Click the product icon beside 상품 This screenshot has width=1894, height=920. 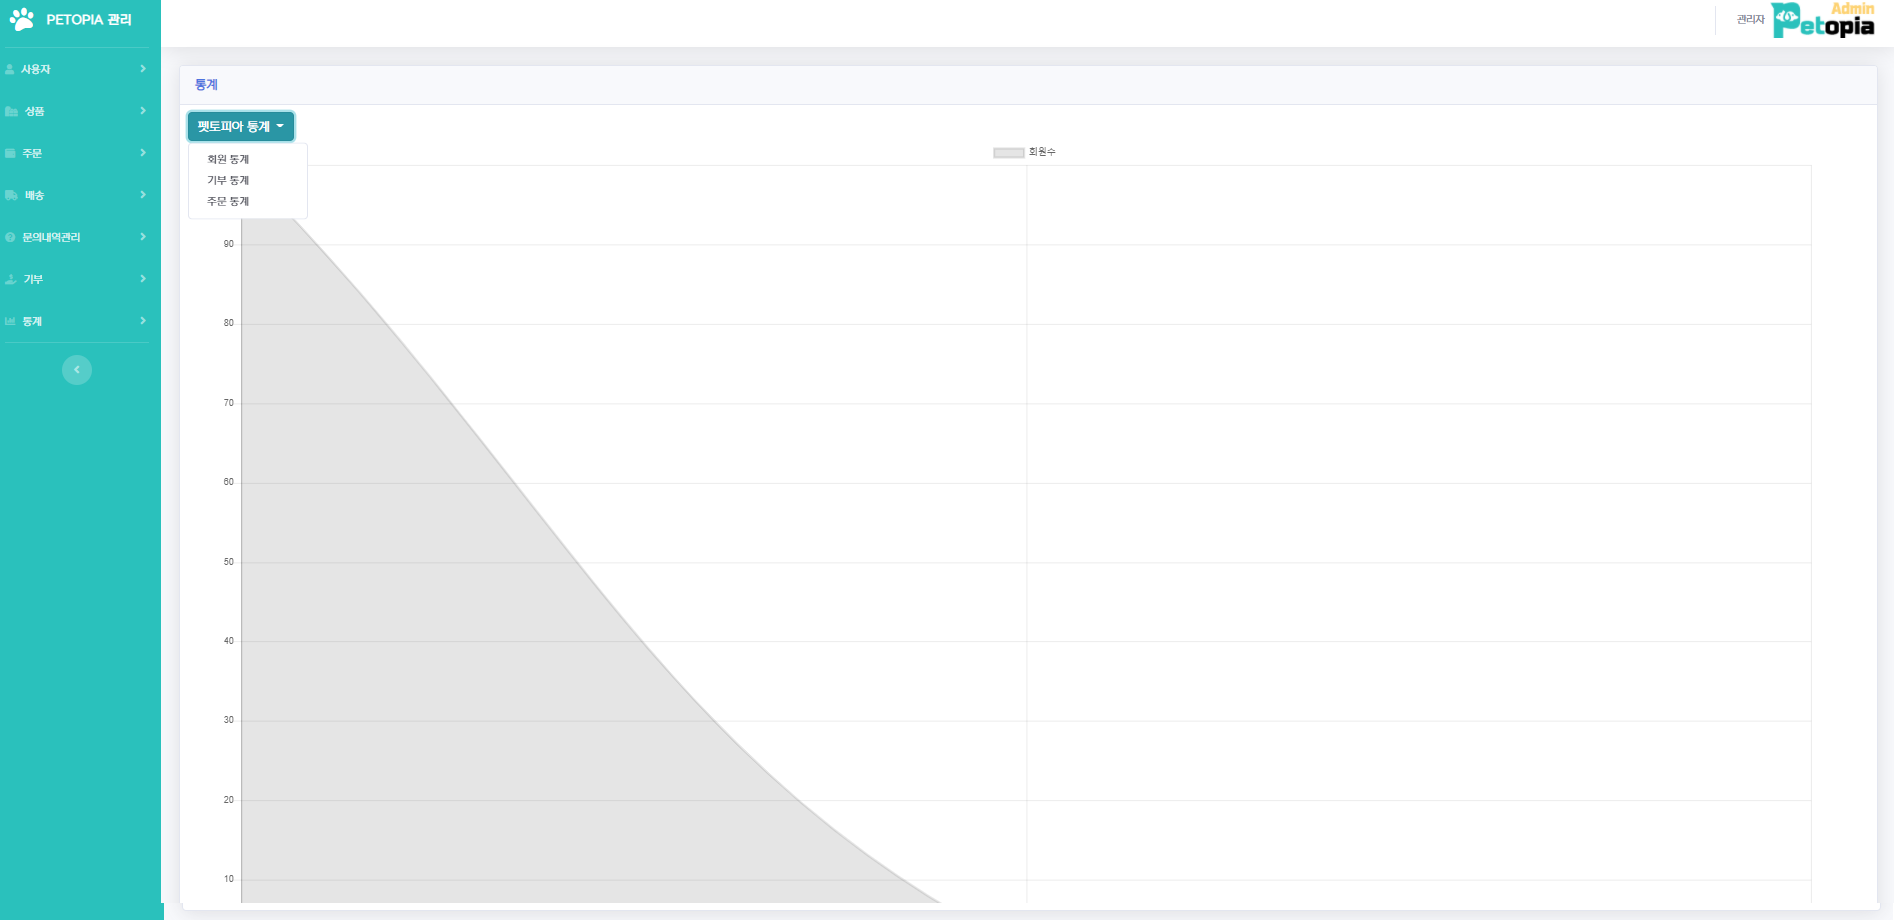tap(11, 112)
